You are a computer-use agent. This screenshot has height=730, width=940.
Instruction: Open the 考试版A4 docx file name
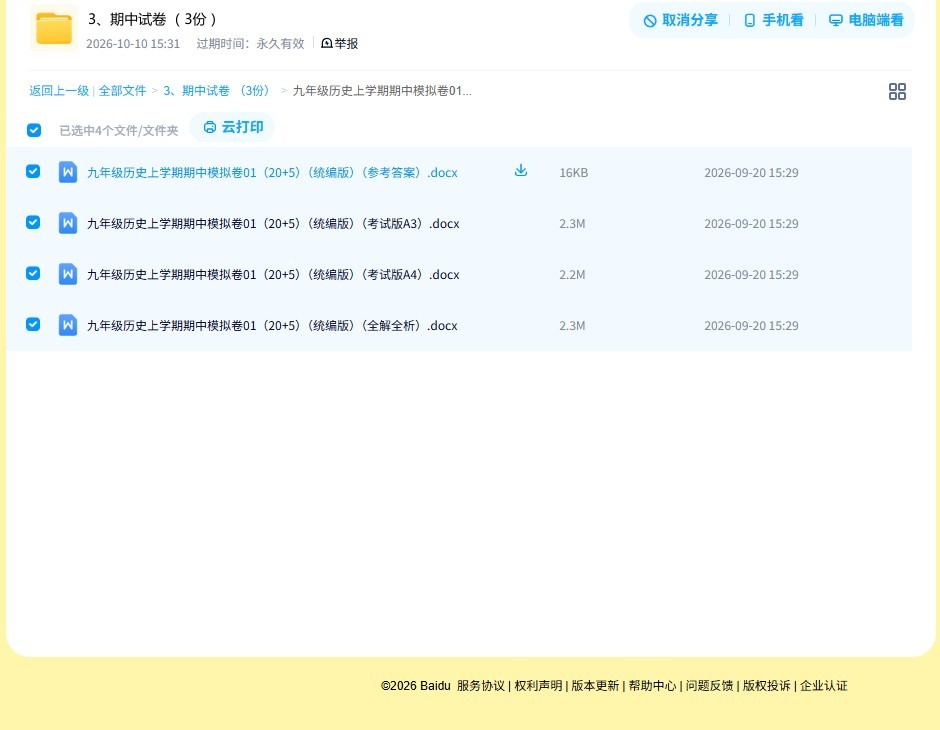coord(273,274)
